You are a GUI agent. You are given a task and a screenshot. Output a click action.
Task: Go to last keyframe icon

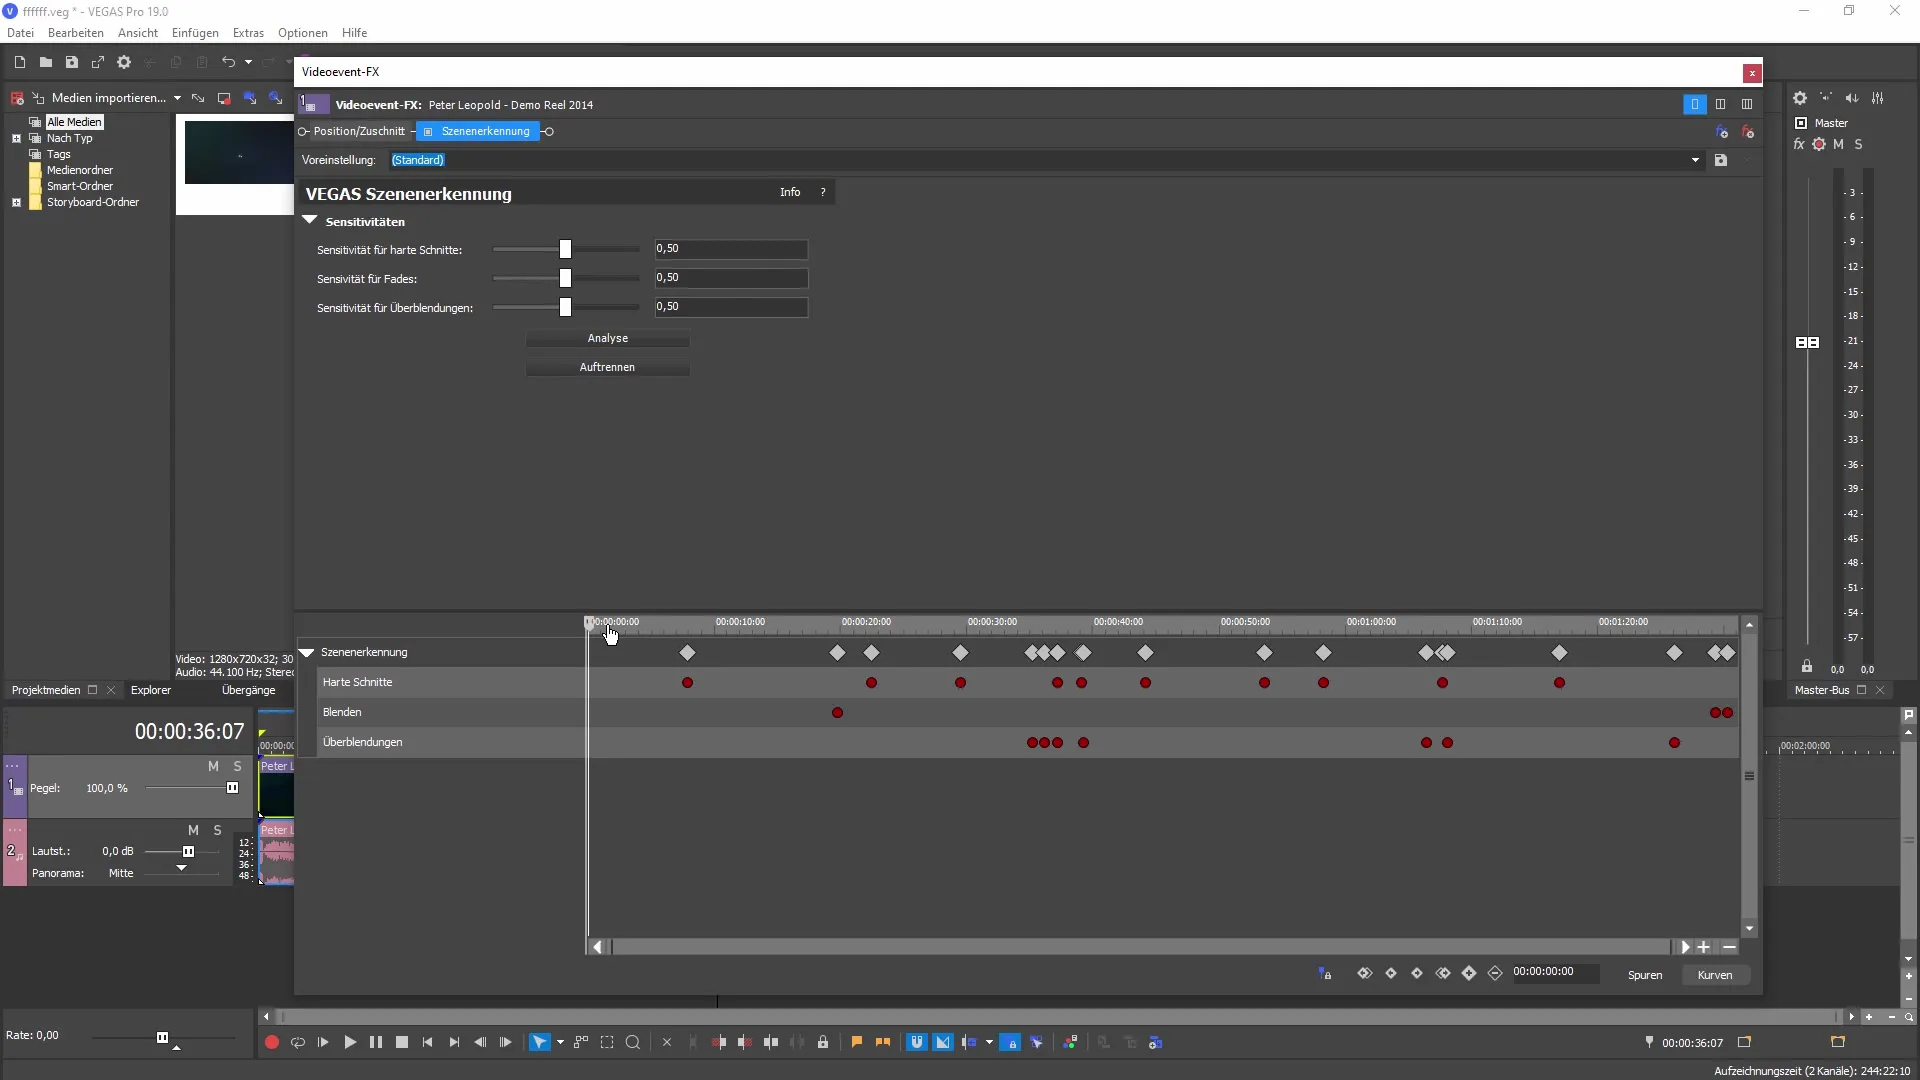click(1443, 973)
